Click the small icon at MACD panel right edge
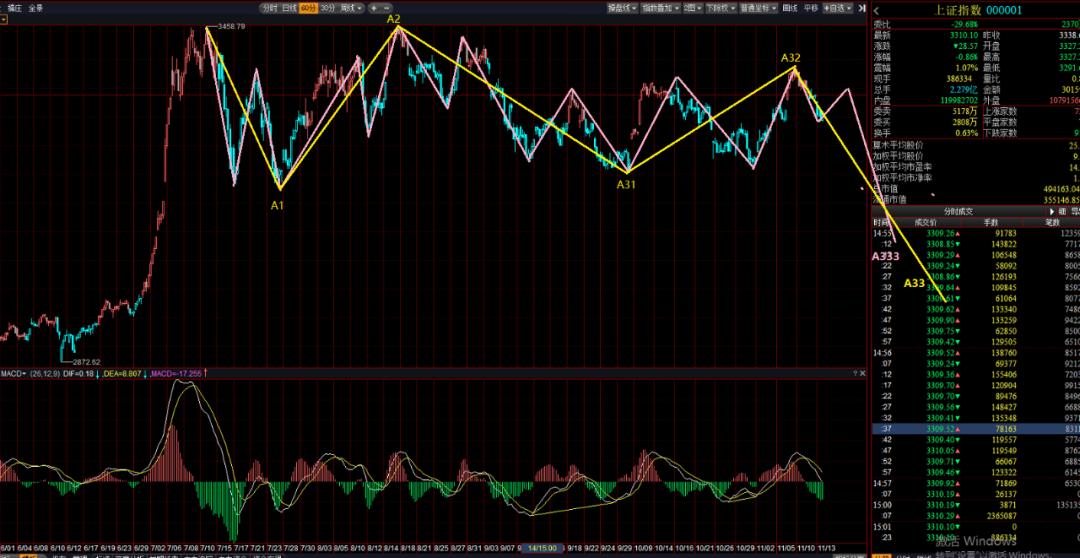1080x558 pixels. point(862,372)
